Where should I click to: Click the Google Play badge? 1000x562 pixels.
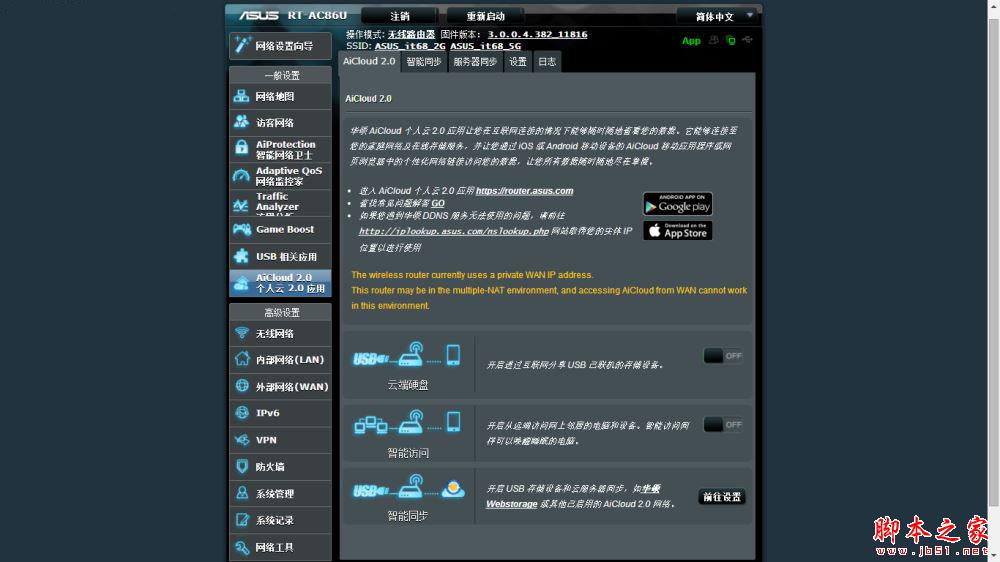(677, 203)
